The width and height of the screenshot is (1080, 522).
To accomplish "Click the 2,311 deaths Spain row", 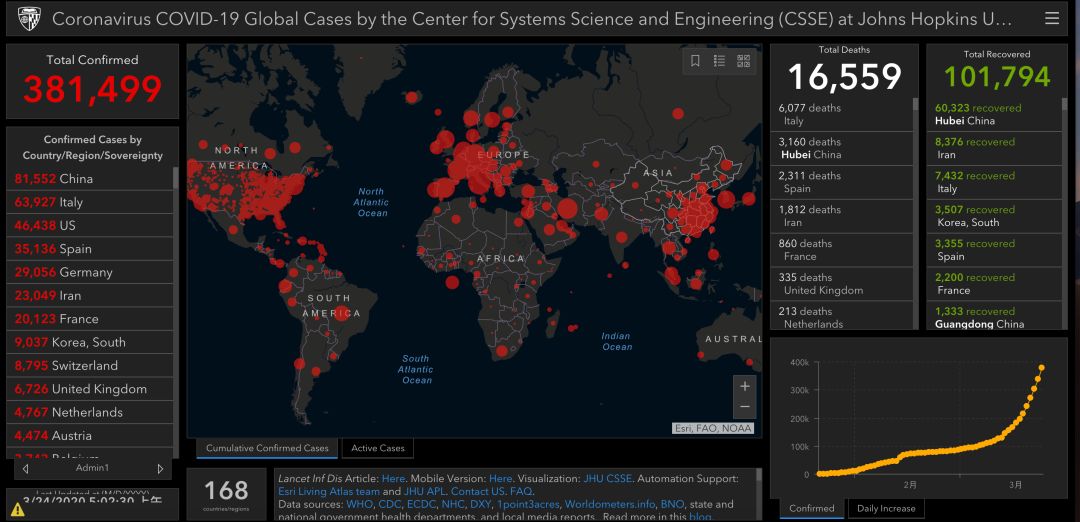I will (x=841, y=182).
